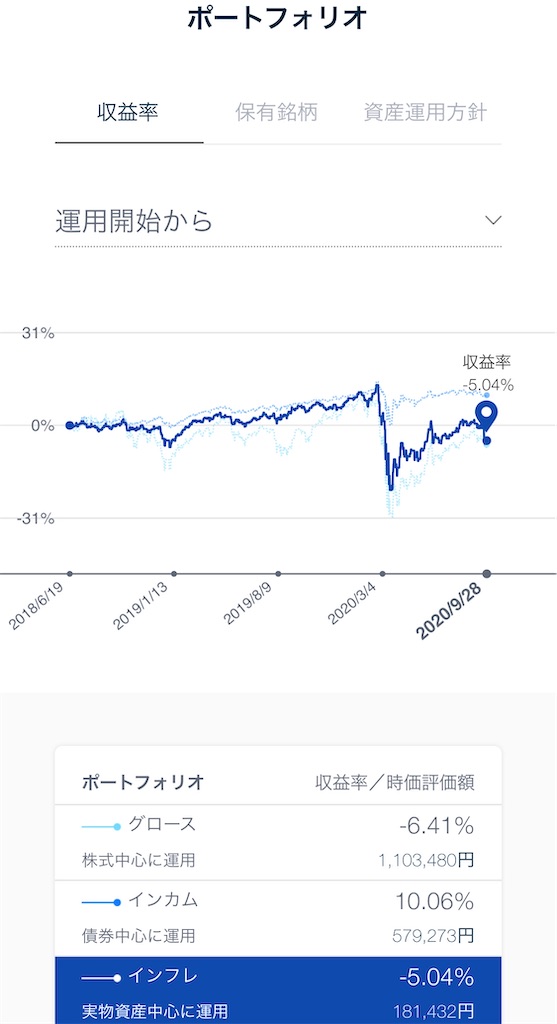Switch to the 保有銘柄 tab

(x=276, y=112)
